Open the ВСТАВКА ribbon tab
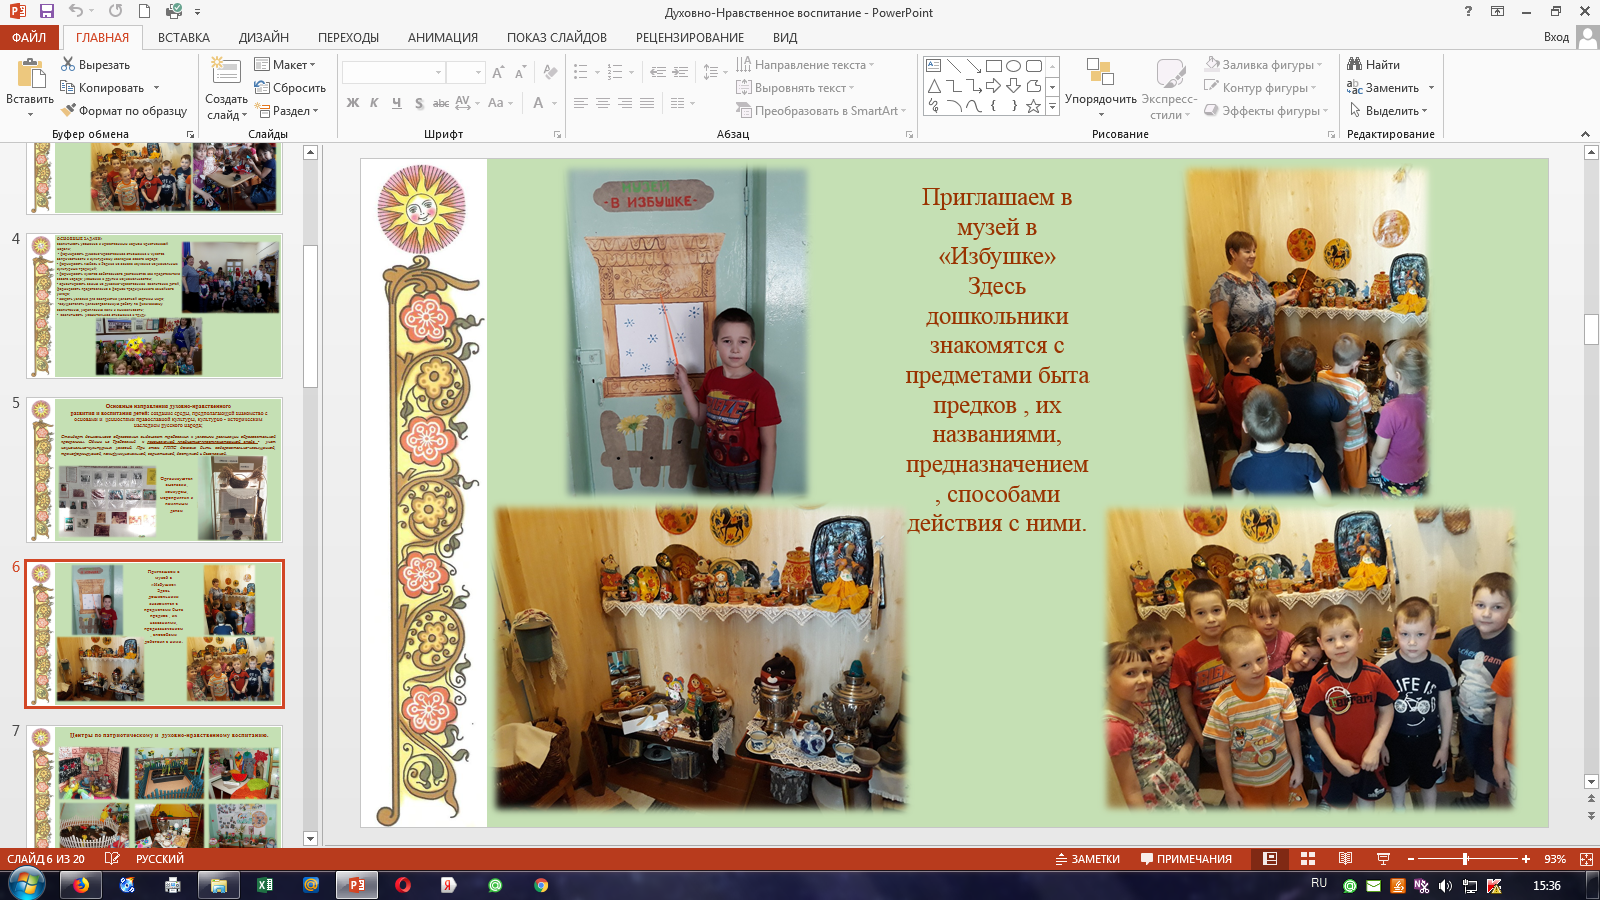 point(184,38)
